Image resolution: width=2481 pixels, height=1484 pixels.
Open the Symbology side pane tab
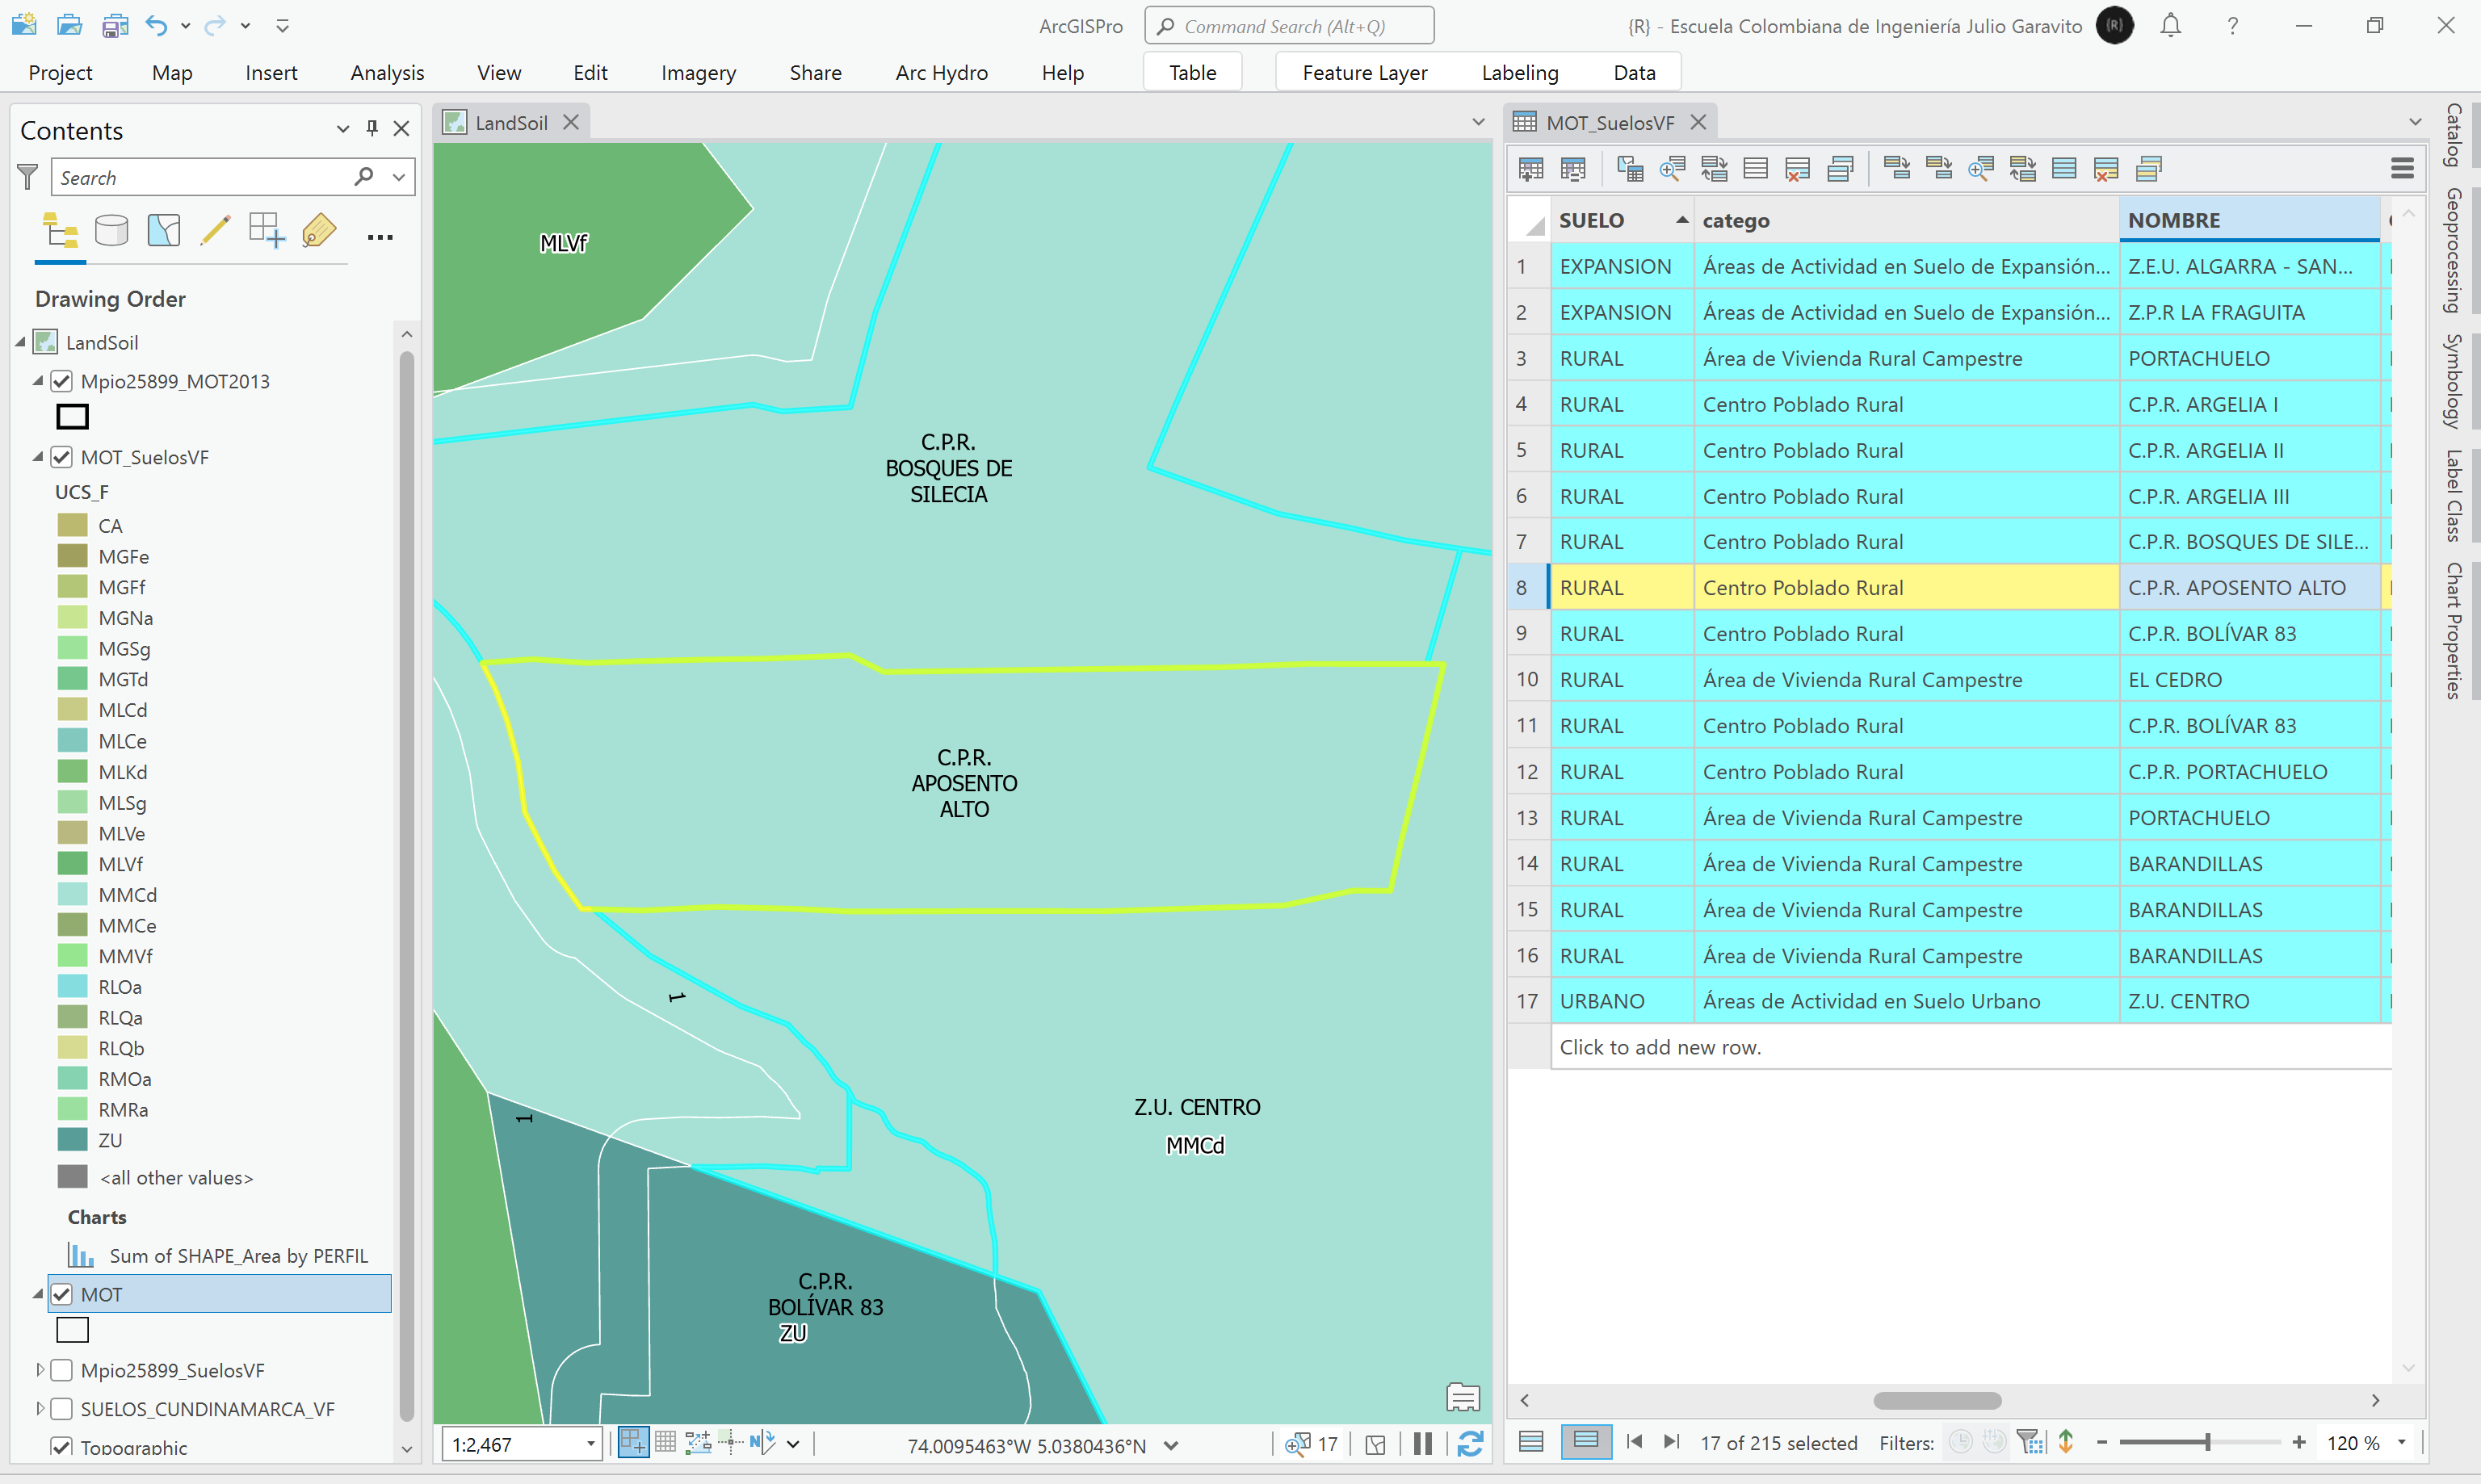coord(2453,381)
